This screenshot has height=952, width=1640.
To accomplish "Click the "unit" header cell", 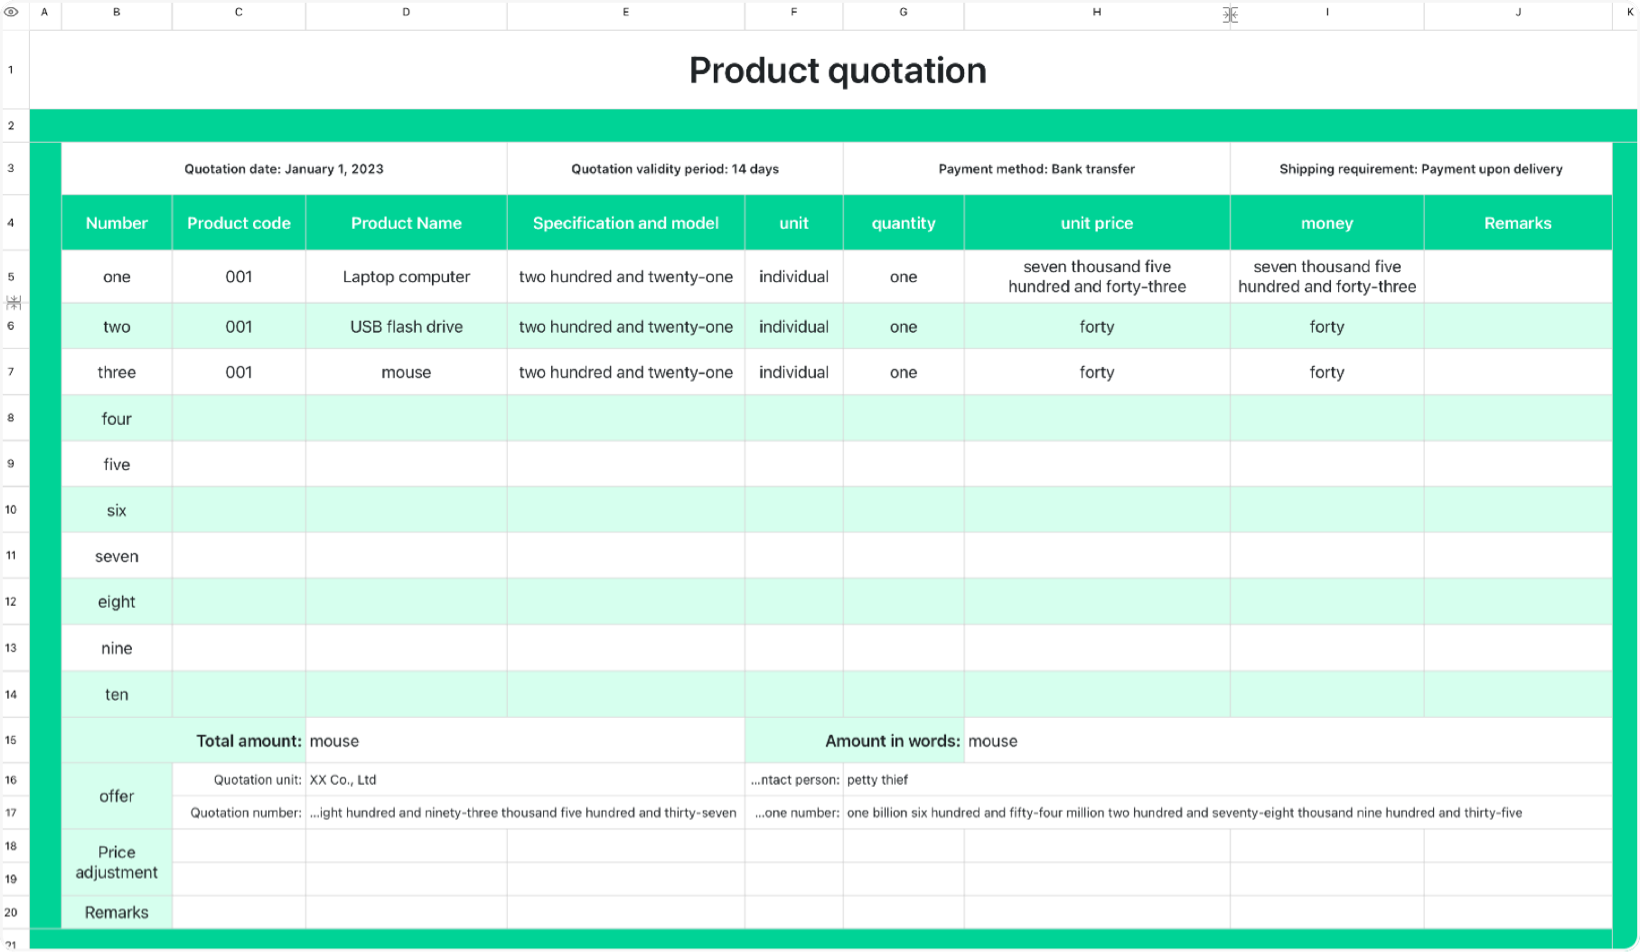I will 794,223.
